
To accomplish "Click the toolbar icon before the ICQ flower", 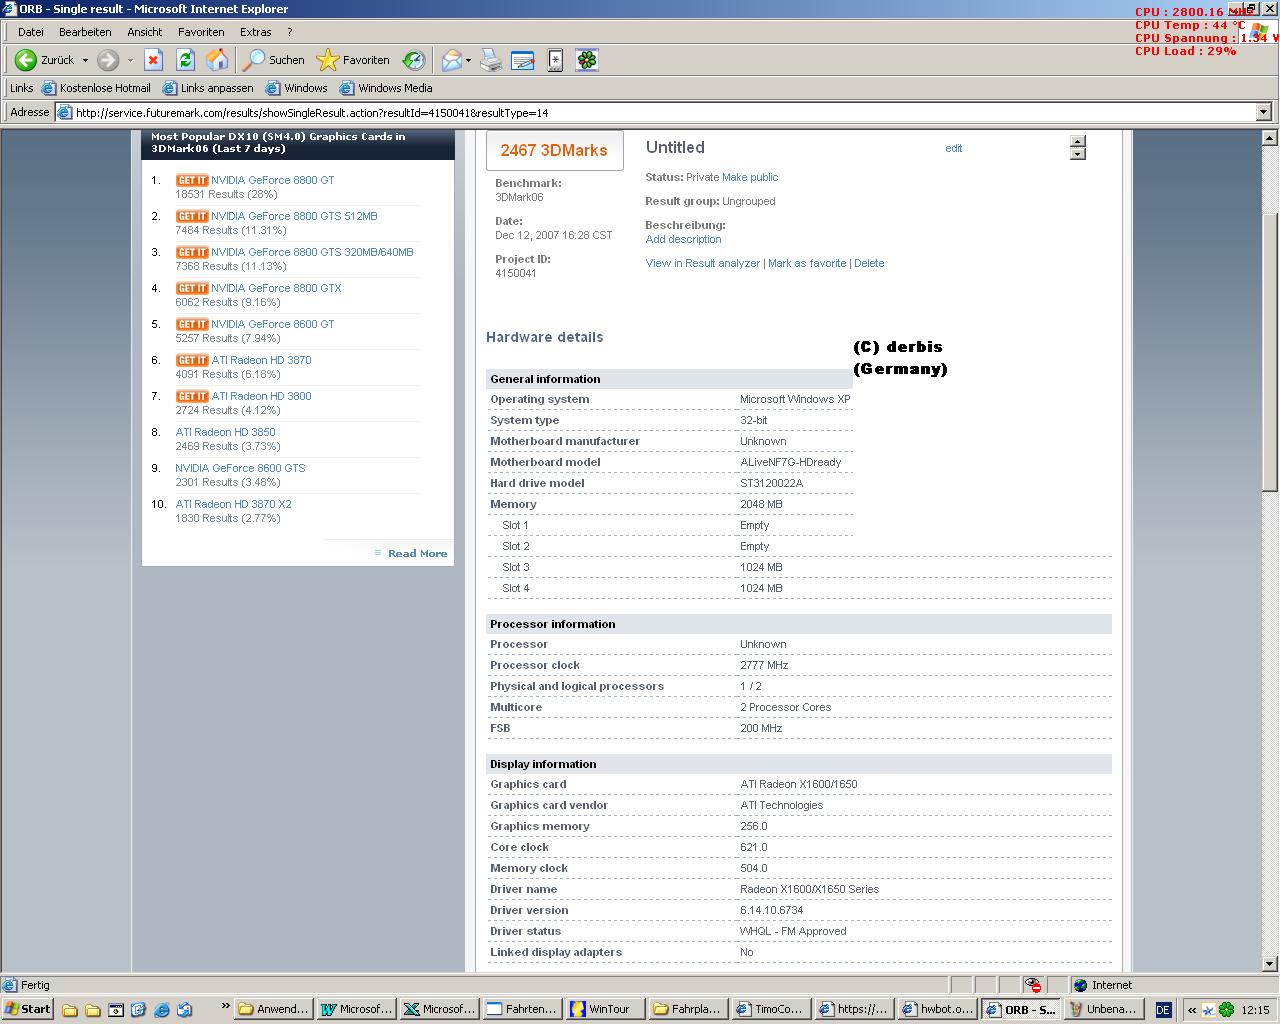I will (x=555, y=60).
